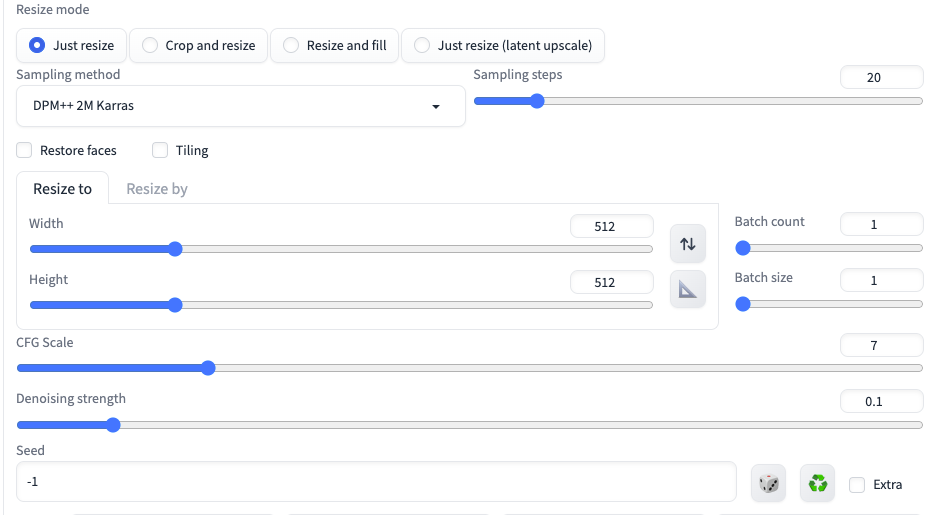Click into the Seed input box
The width and height of the screenshot is (938, 515).
376,482
